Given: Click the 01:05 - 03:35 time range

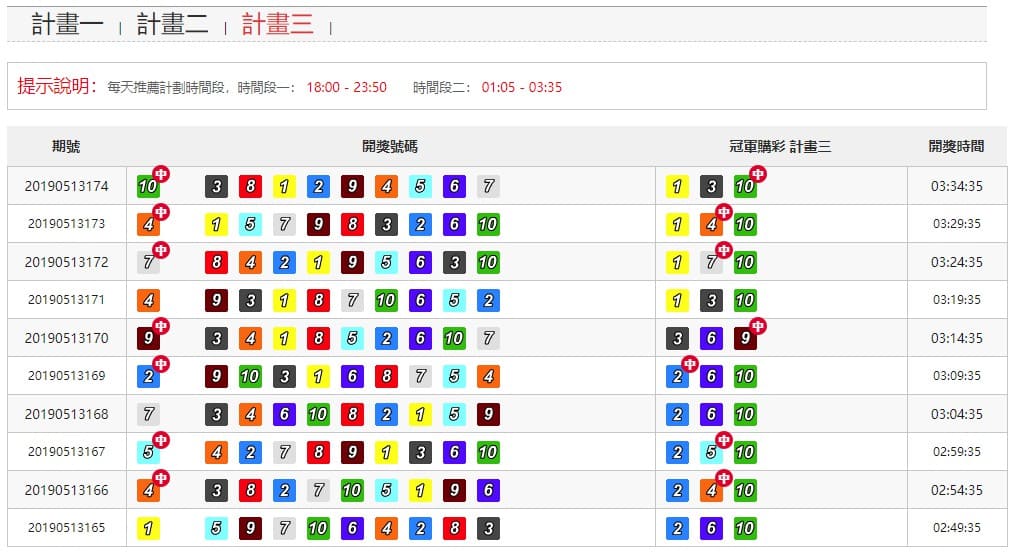Looking at the screenshot, I should tap(522, 87).
